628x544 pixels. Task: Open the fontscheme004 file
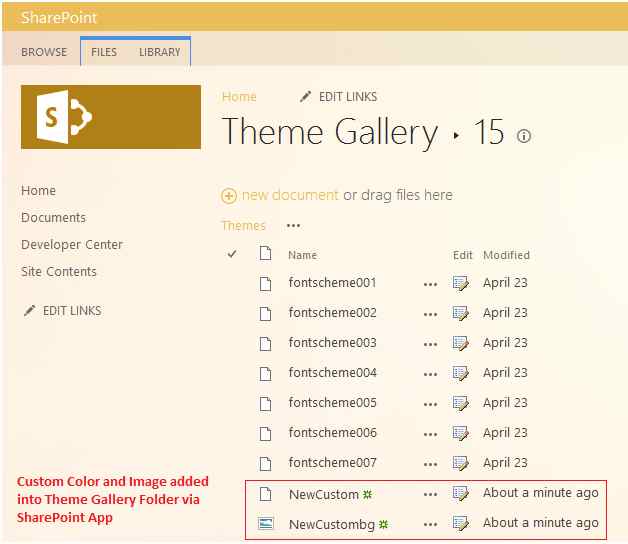(x=332, y=373)
